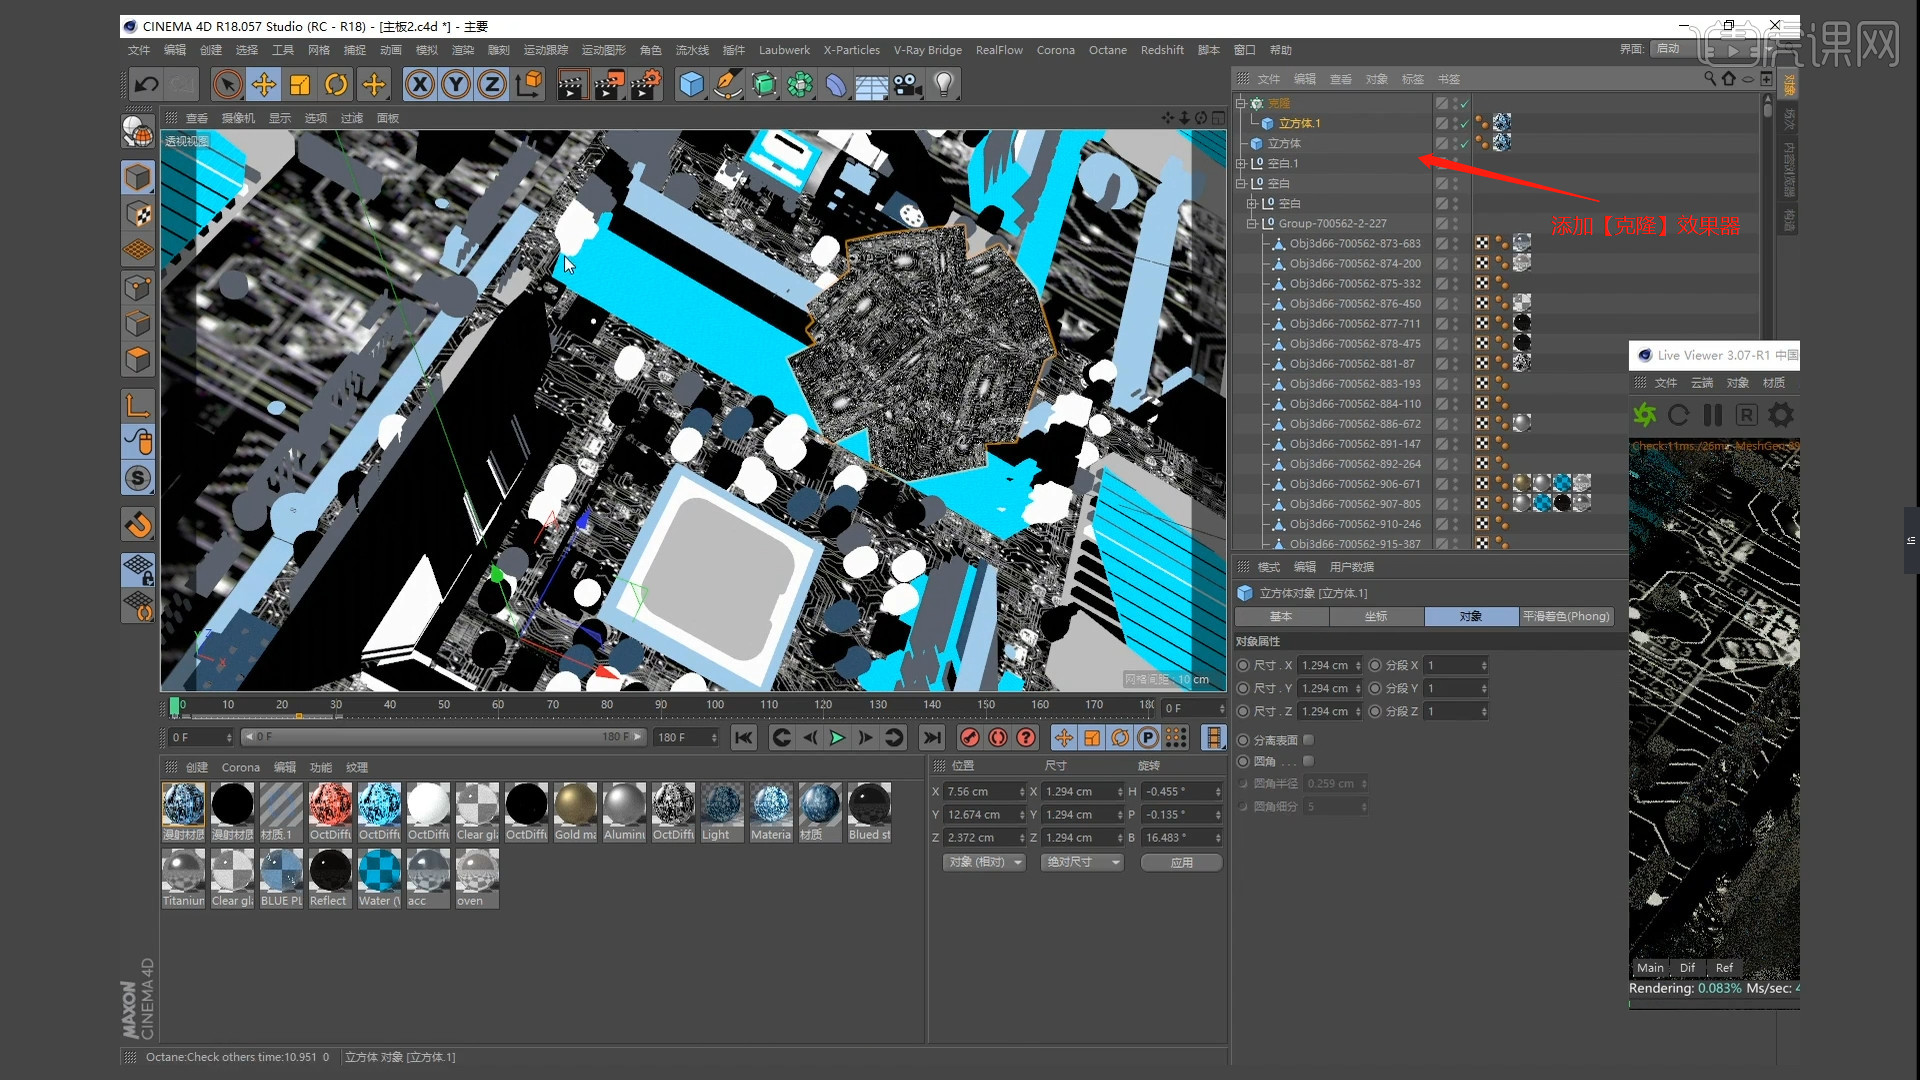The image size is (1920, 1080).
Task: Toggle X axis lock icon
Action: pyautogui.click(x=420, y=85)
